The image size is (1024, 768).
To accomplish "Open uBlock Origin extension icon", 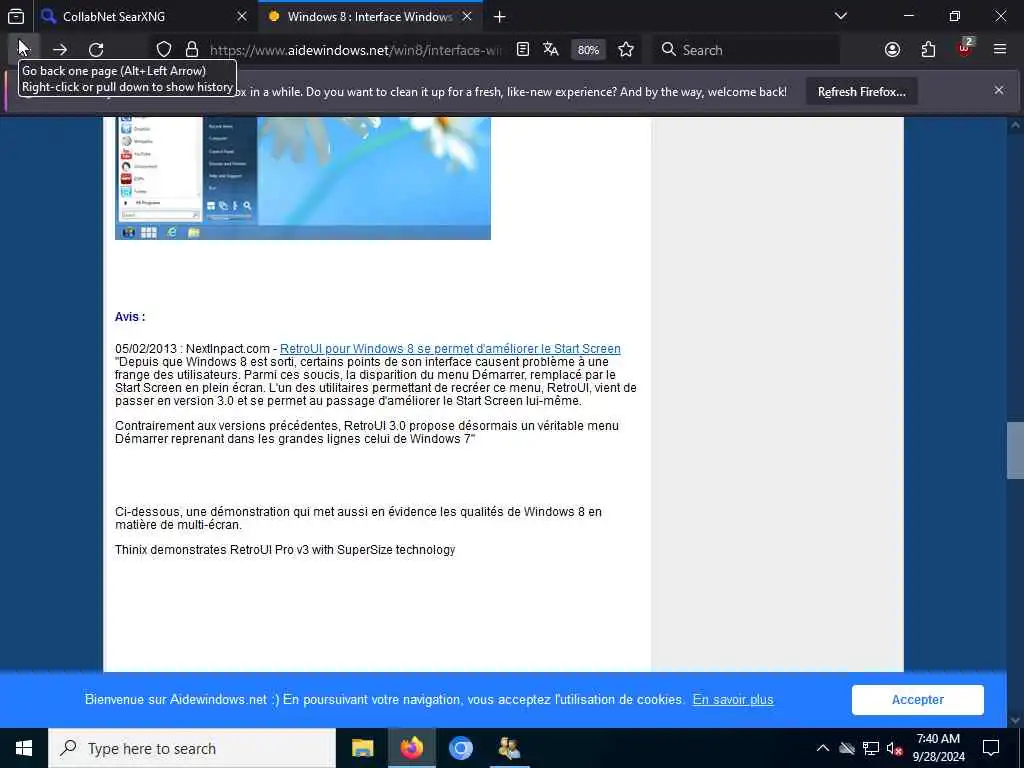I will pos(965,50).
